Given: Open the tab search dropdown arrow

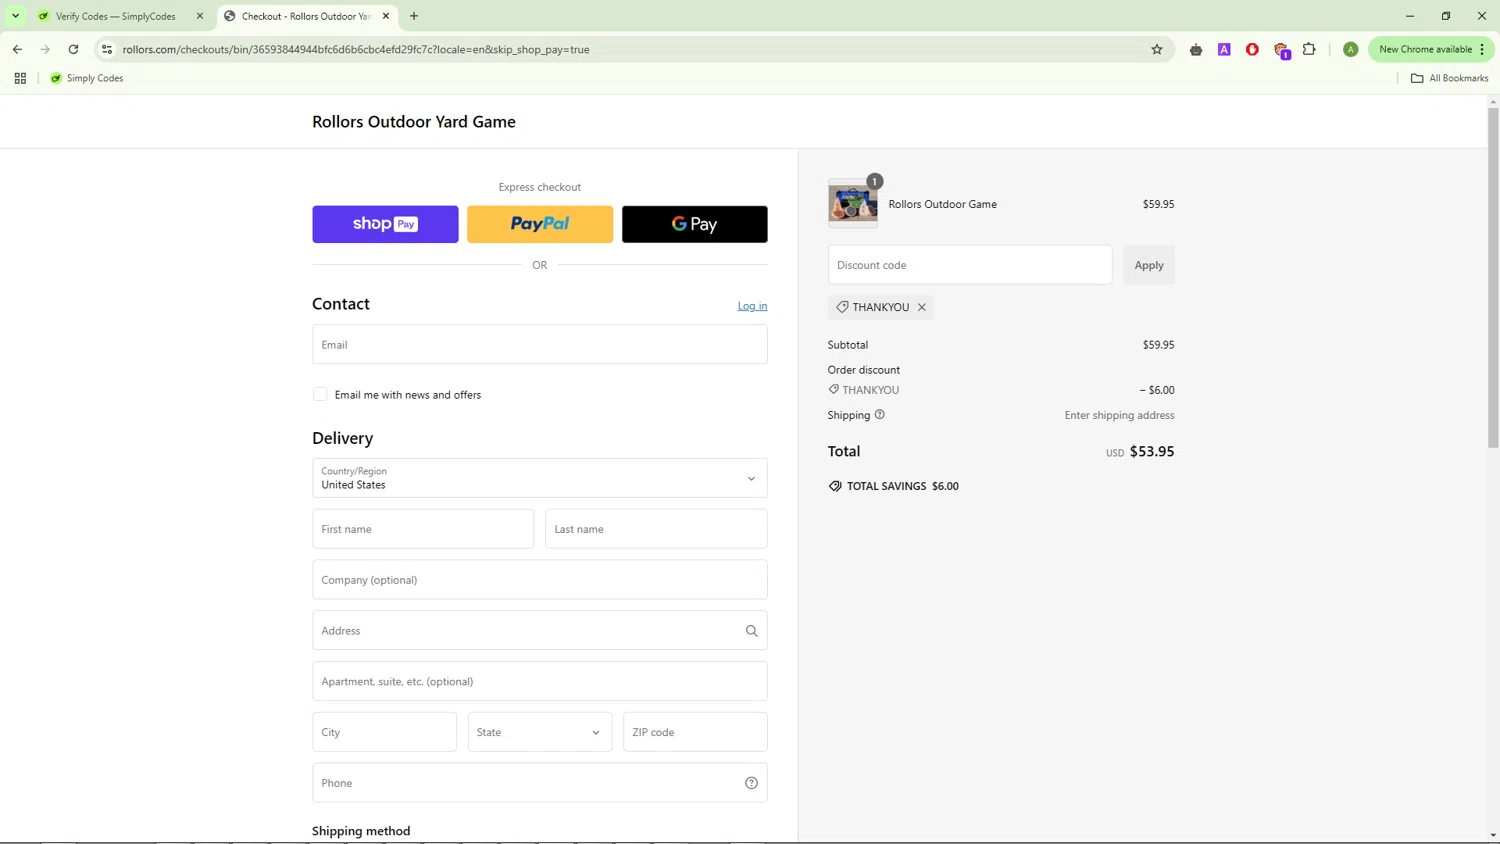Looking at the screenshot, I should (15, 16).
